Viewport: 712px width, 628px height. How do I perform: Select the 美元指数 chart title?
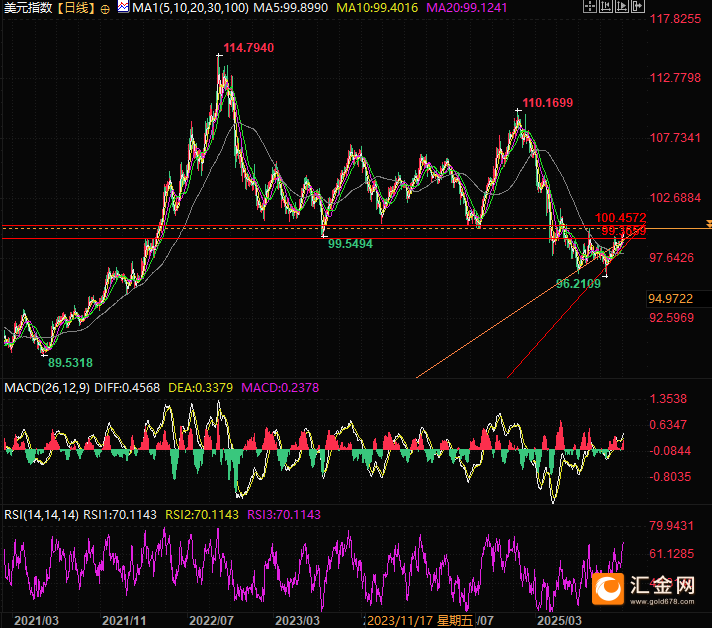click(x=28, y=8)
